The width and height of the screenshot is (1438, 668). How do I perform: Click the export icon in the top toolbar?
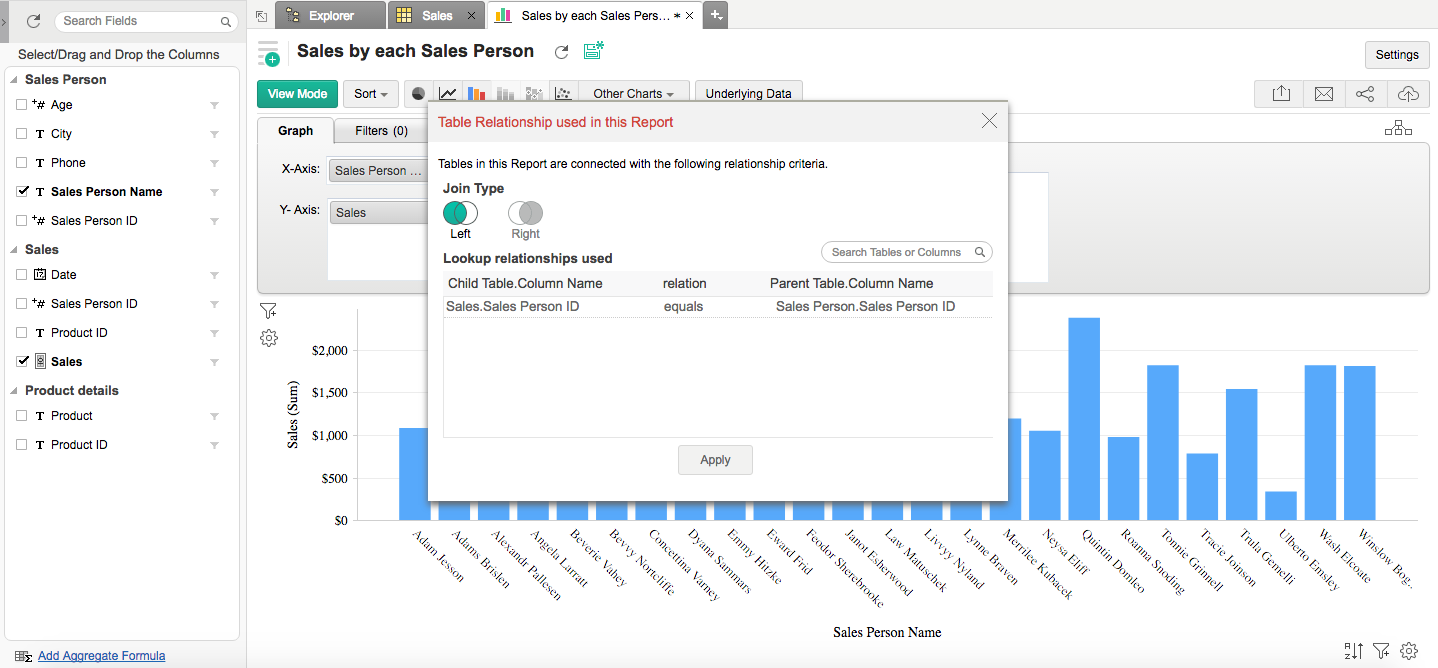(x=1281, y=93)
